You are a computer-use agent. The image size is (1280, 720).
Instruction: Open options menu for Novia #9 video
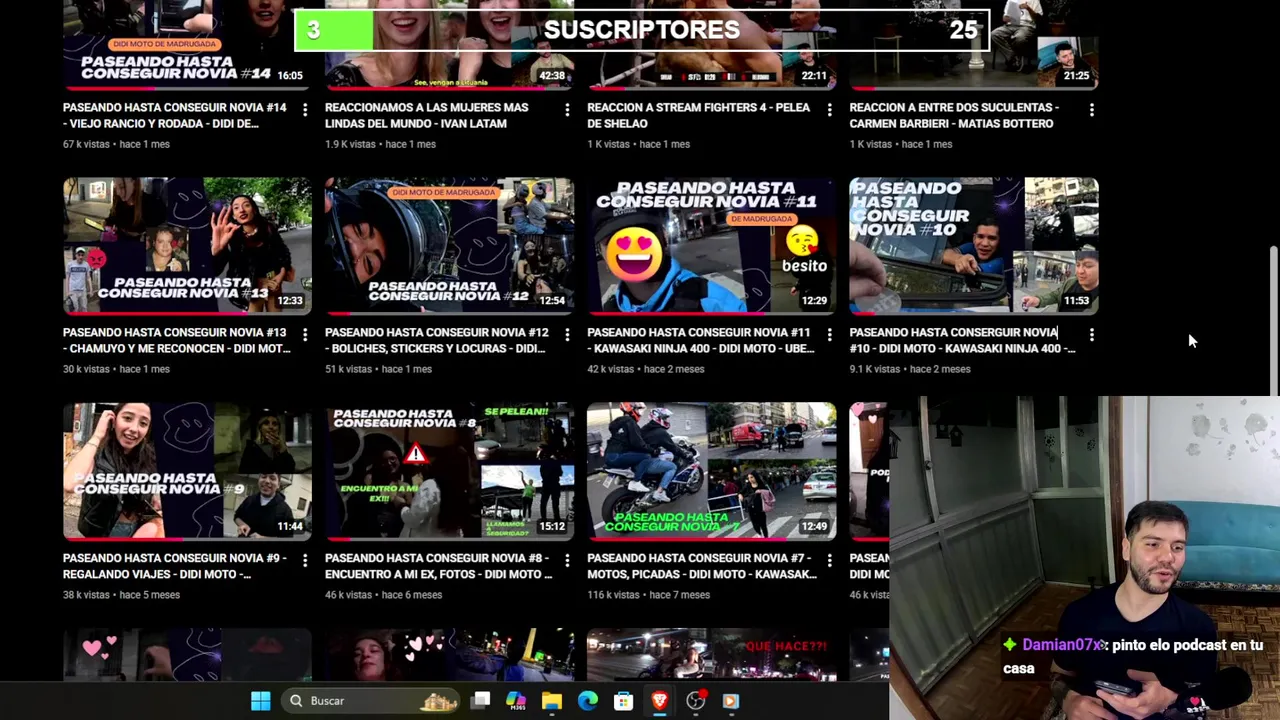[305, 560]
